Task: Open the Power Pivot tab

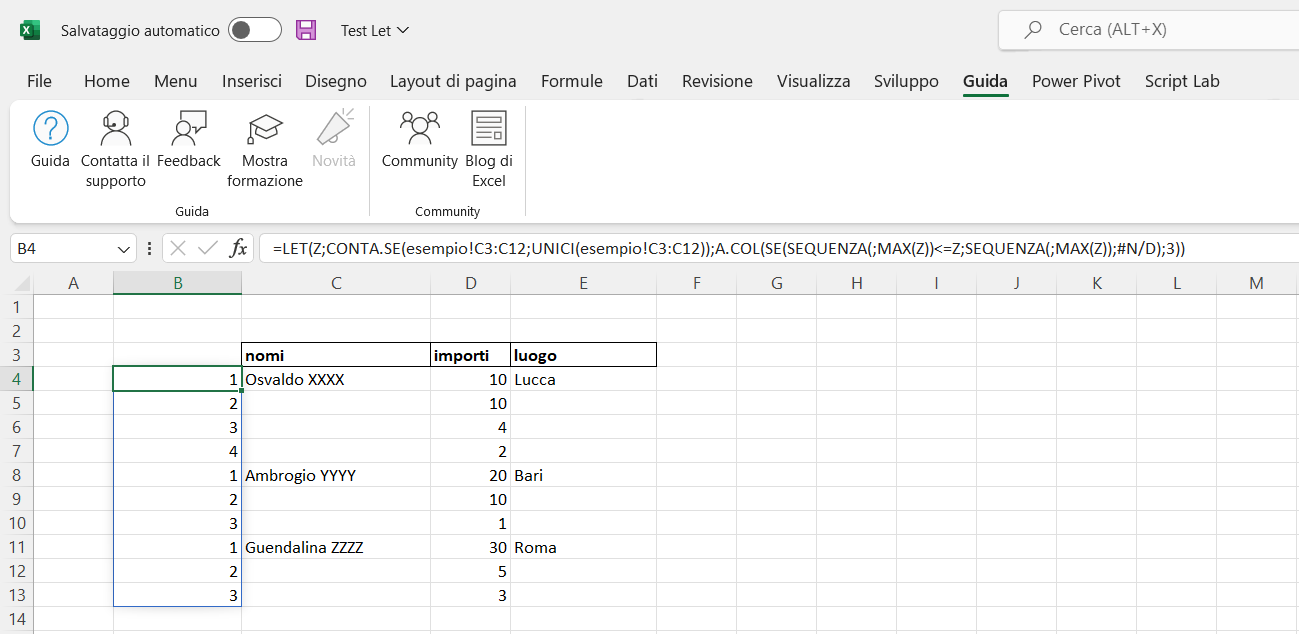Action: point(1076,81)
